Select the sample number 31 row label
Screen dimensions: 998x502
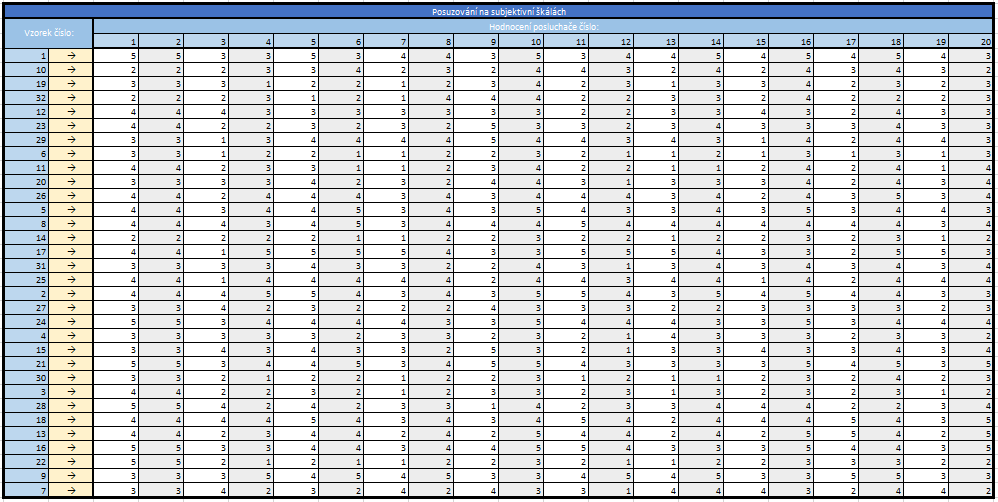27,266
